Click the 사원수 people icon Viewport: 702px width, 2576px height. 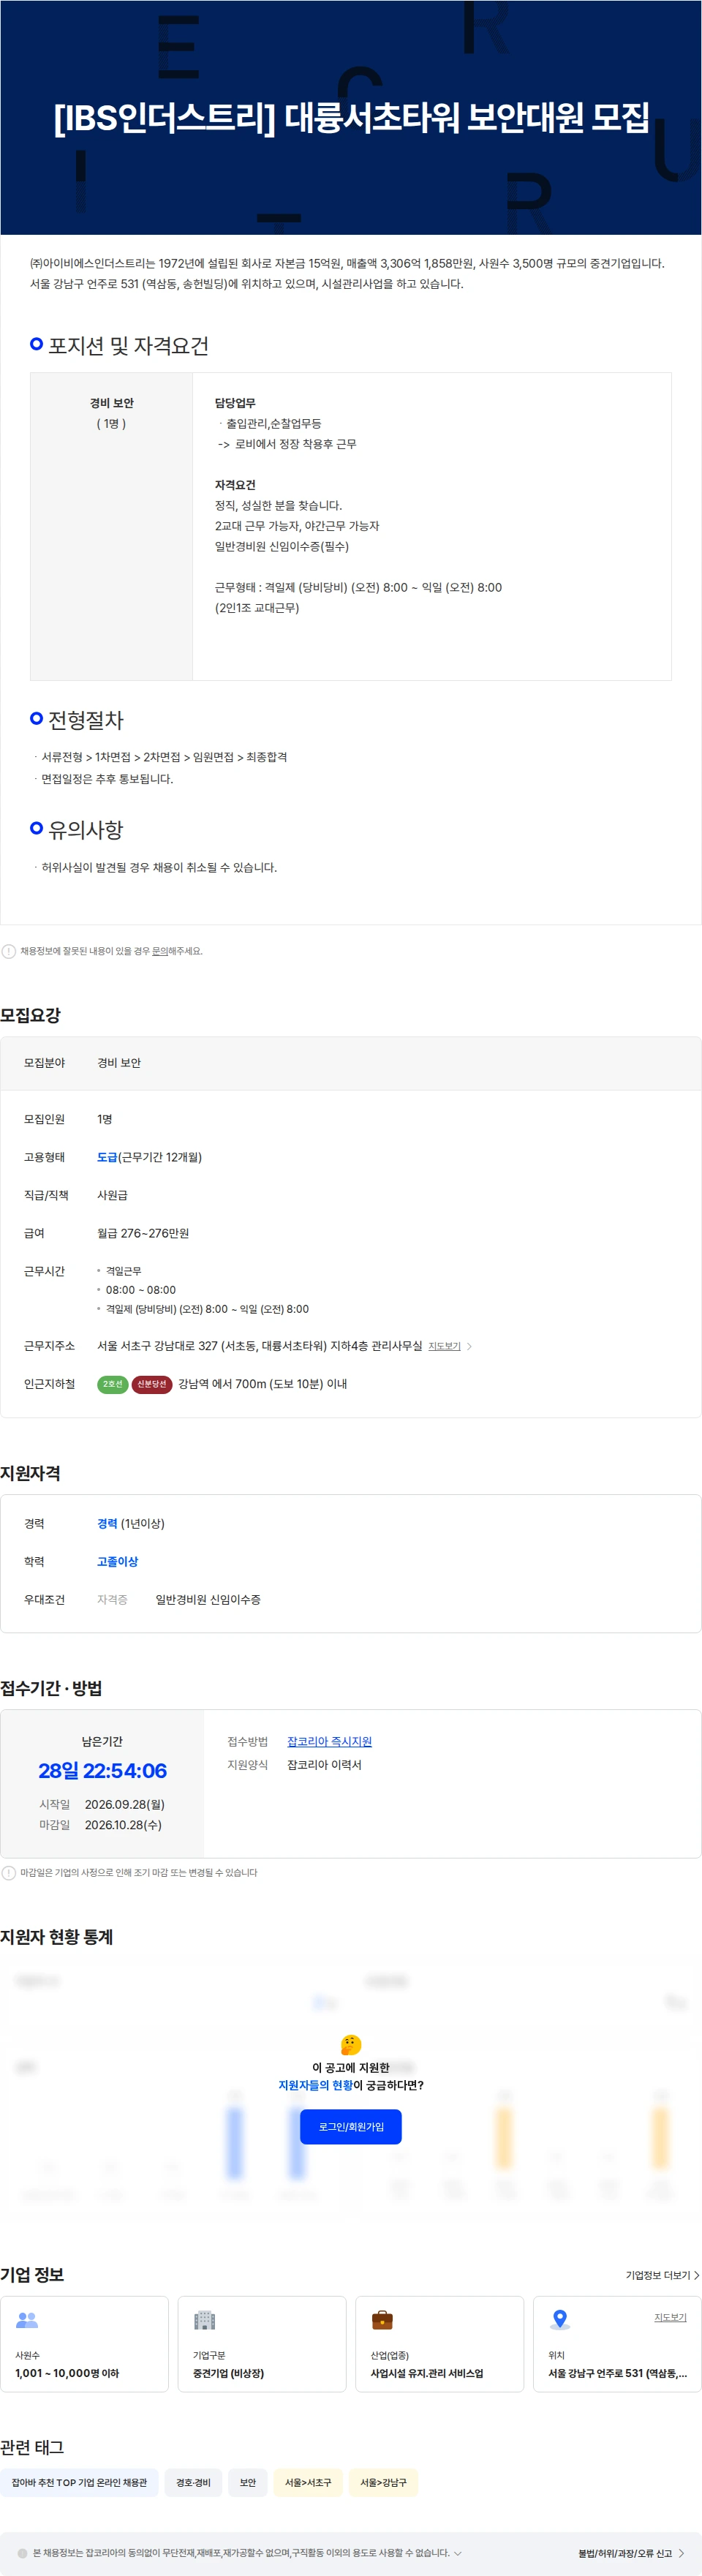tap(27, 2319)
